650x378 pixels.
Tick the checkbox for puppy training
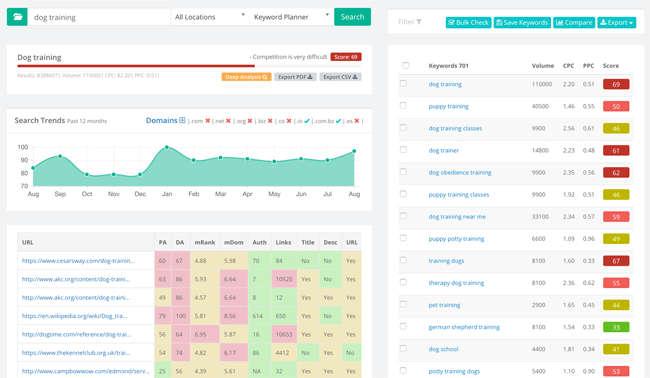click(403, 106)
